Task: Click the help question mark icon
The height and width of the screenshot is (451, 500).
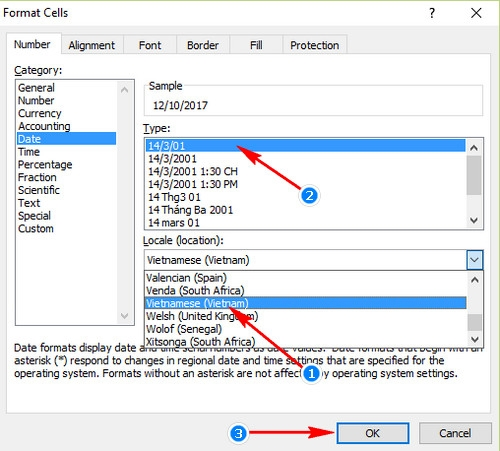Action: click(x=432, y=13)
